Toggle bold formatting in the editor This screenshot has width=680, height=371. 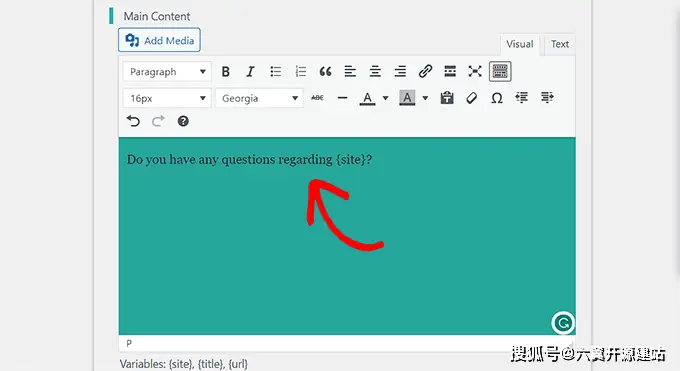(x=226, y=72)
